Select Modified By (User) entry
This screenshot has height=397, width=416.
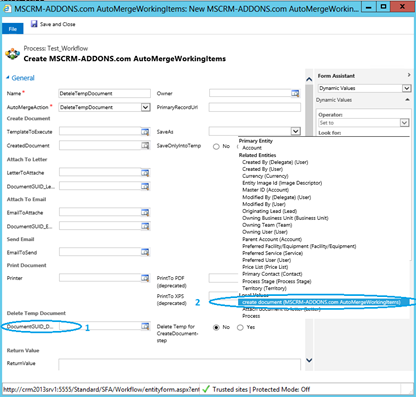click(x=264, y=204)
